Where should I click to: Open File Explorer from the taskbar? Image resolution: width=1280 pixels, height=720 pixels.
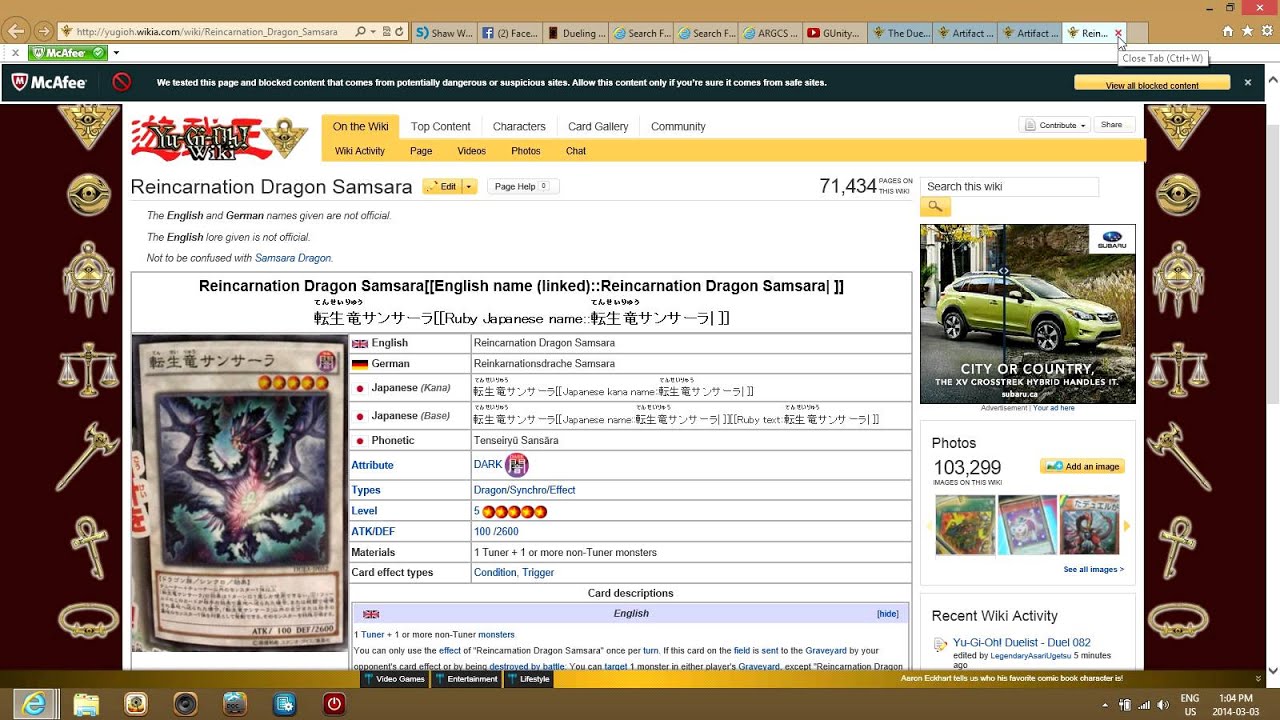[86, 704]
